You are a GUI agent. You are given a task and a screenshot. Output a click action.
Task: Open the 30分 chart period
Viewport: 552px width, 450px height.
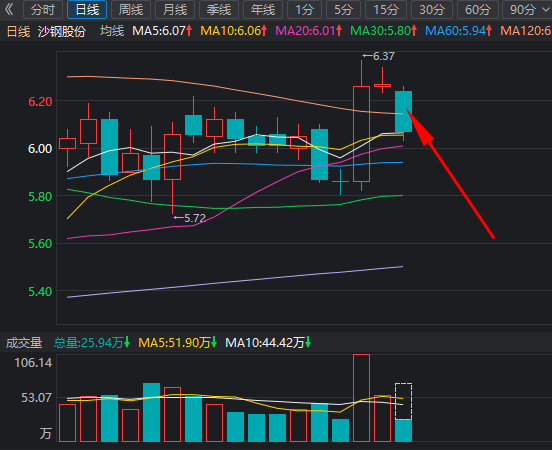[x=432, y=10]
